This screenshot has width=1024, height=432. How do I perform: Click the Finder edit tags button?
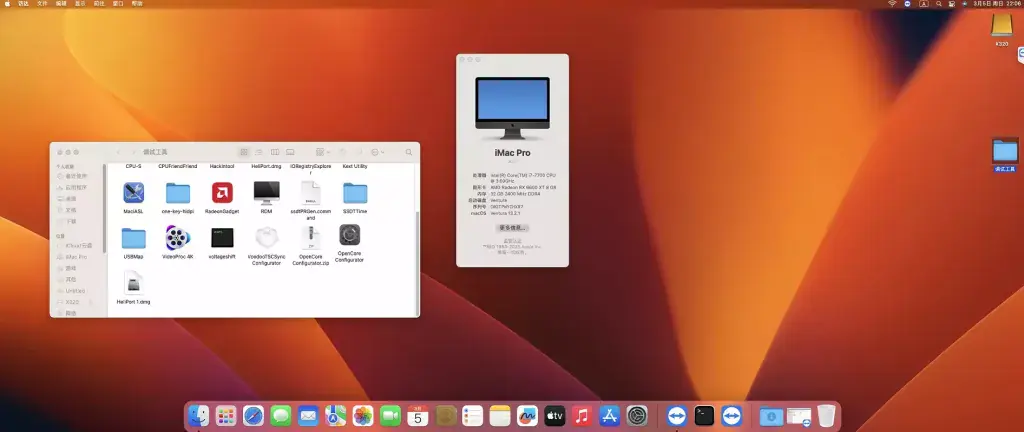(x=359, y=152)
